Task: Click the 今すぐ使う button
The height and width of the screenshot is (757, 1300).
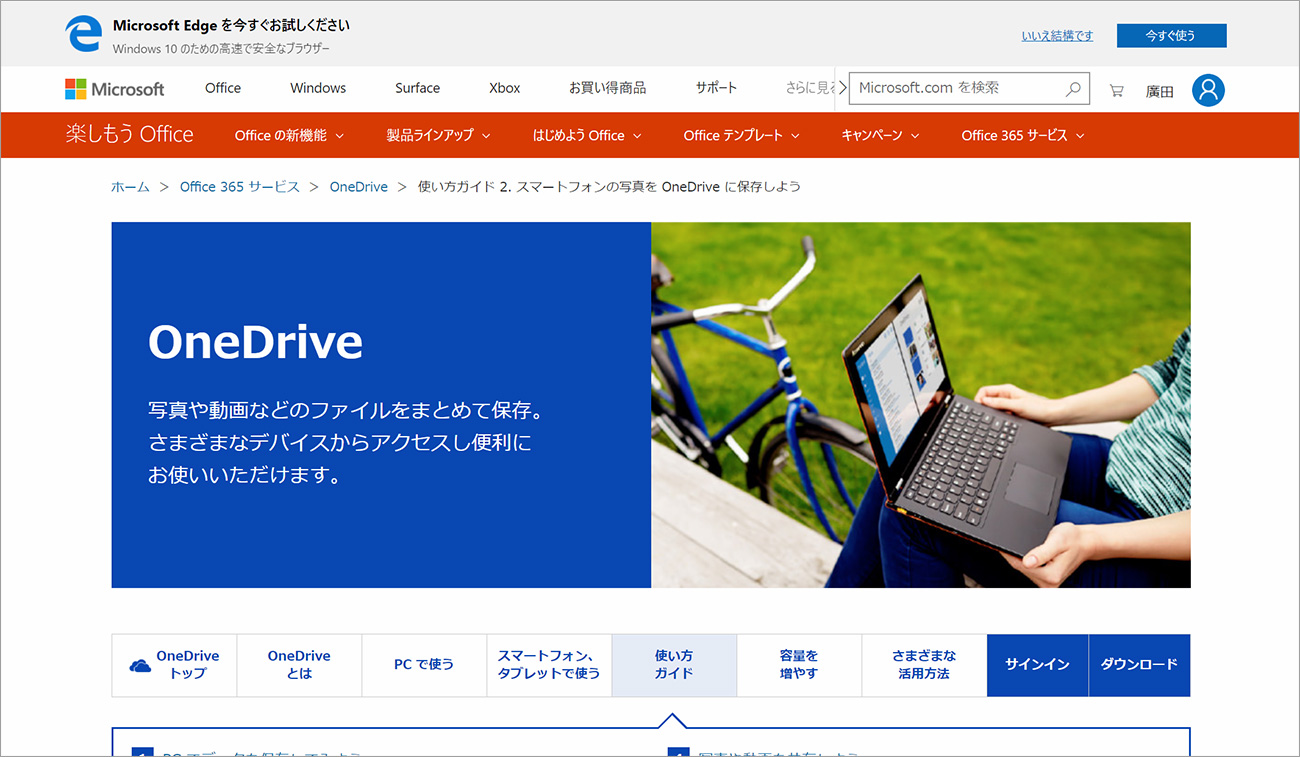Action: point(1171,36)
